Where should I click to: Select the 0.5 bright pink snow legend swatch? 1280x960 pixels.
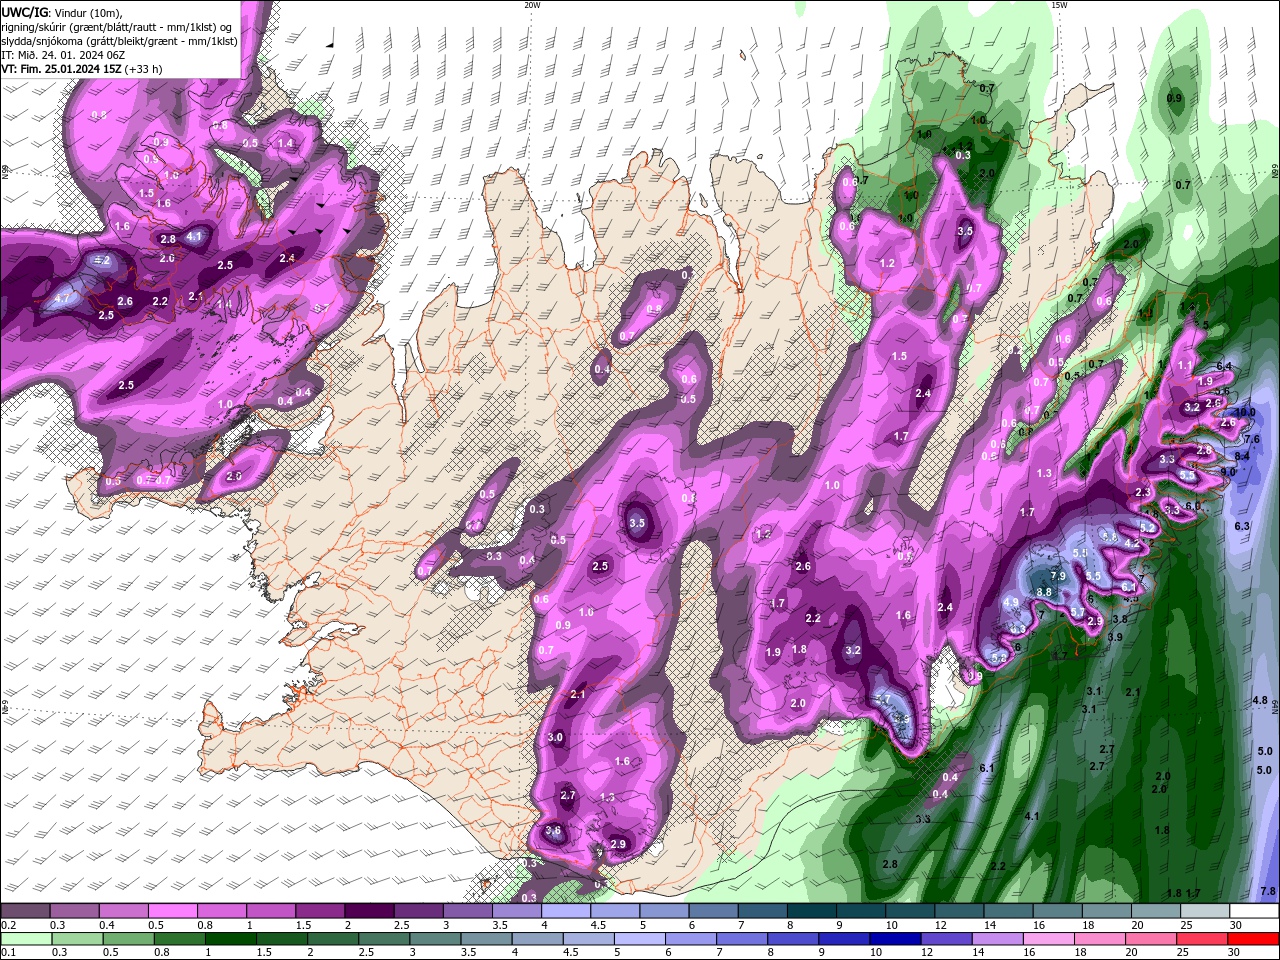point(172,911)
